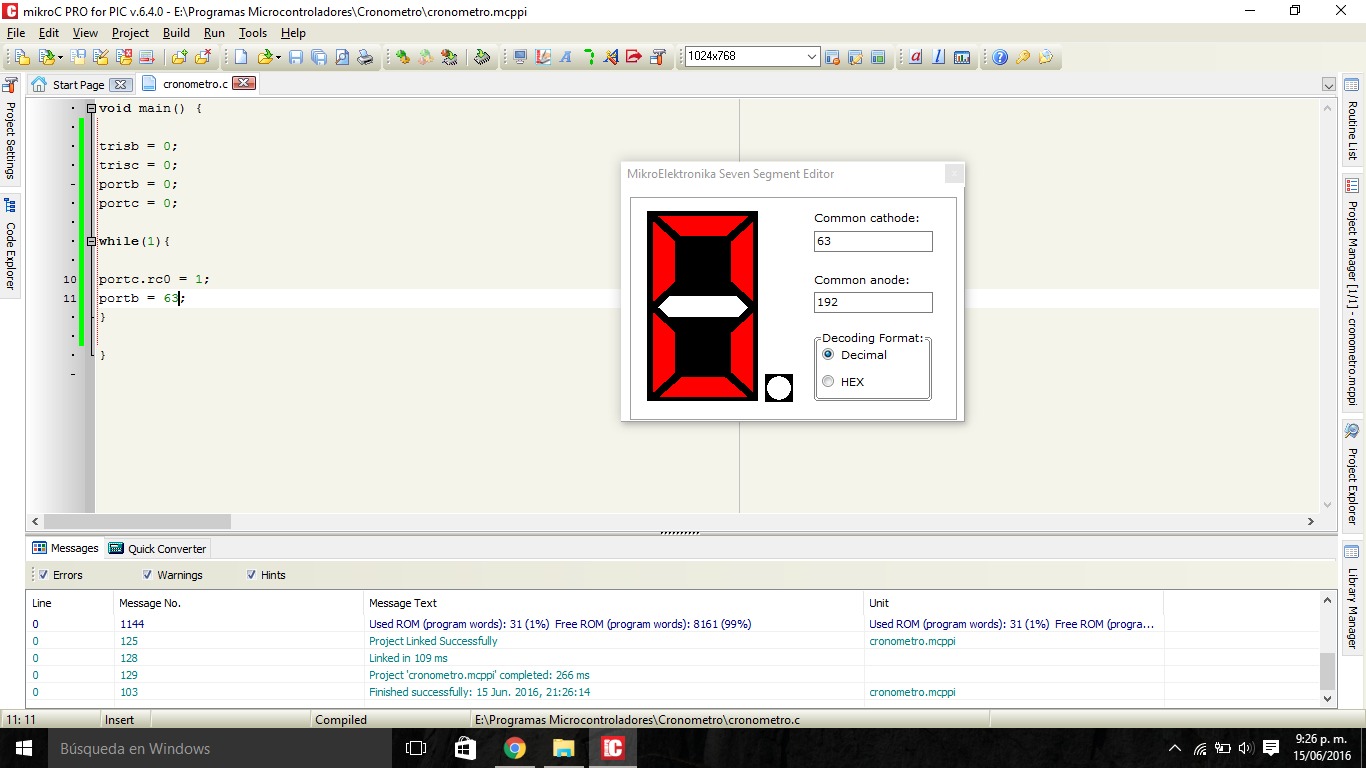
Task: Save the file using the floppy disk icon
Action: tap(296, 57)
